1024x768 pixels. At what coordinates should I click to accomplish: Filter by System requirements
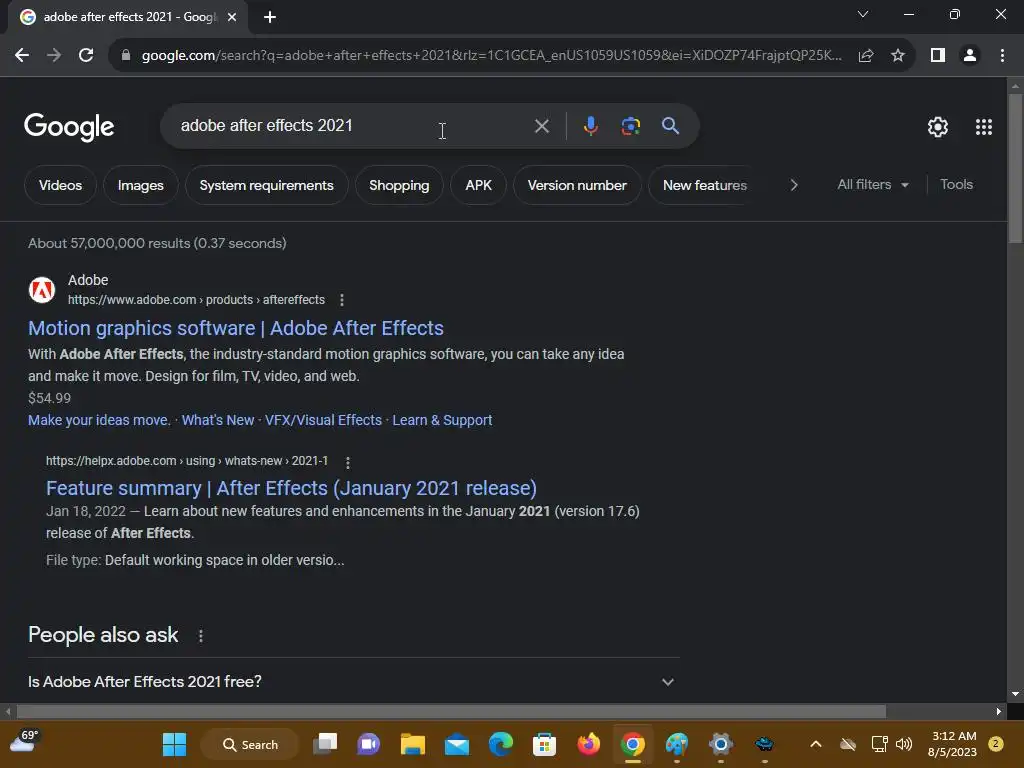tap(266, 185)
